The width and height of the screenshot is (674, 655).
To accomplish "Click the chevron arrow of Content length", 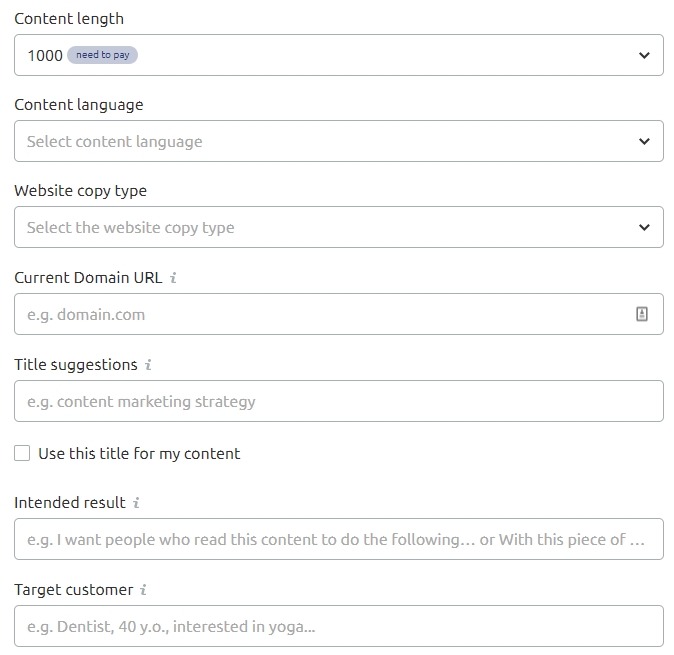I will (x=644, y=55).
